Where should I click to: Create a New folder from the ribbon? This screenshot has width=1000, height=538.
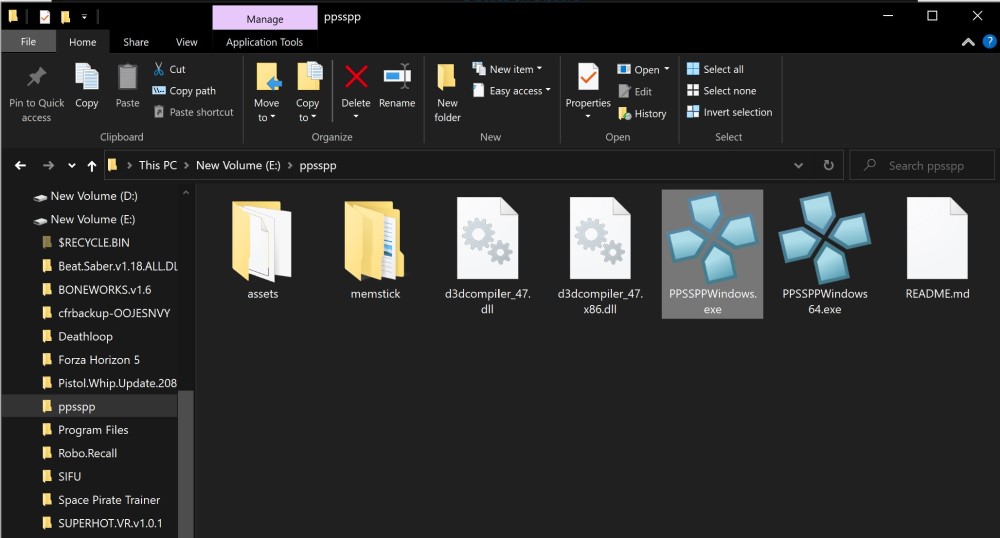coord(447,90)
